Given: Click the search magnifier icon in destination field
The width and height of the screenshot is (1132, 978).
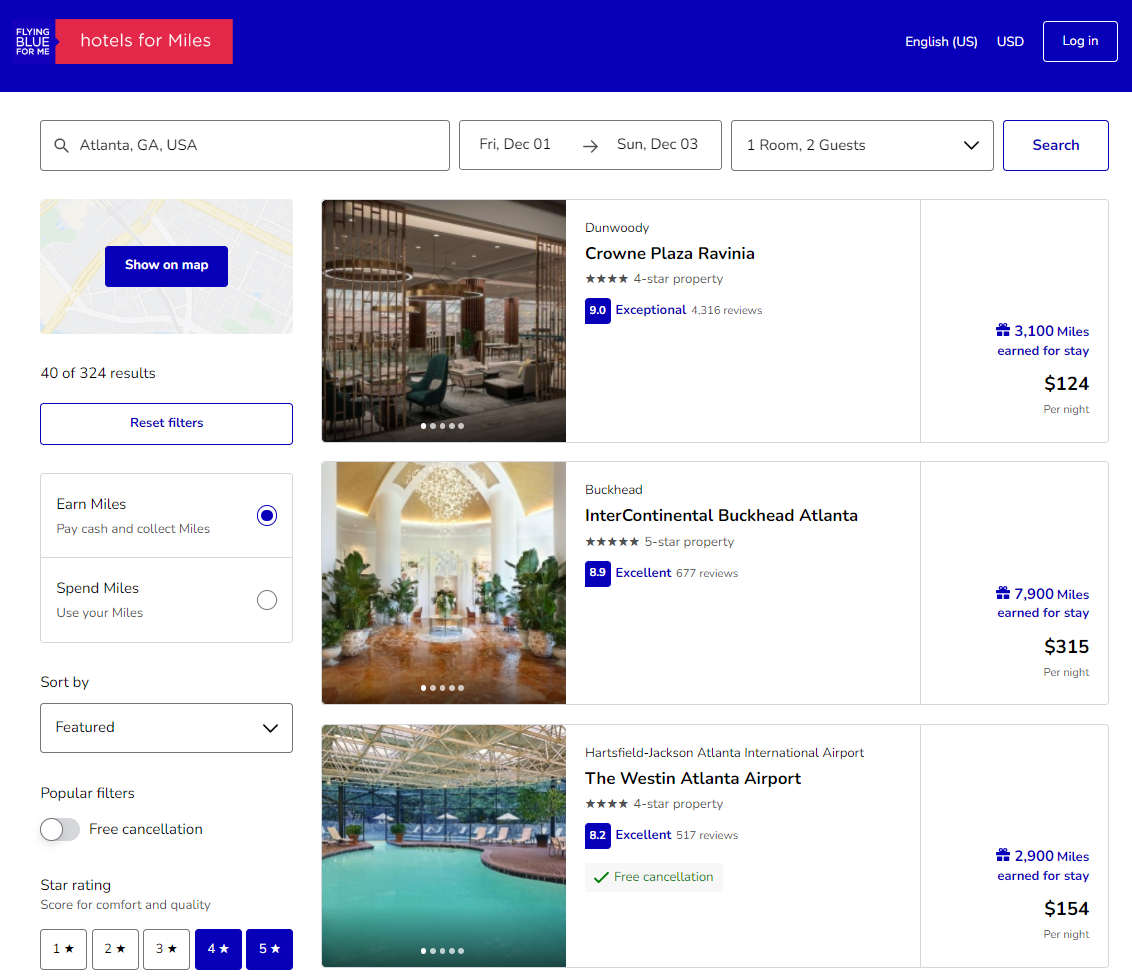Looking at the screenshot, I should [x=62, y=145].
